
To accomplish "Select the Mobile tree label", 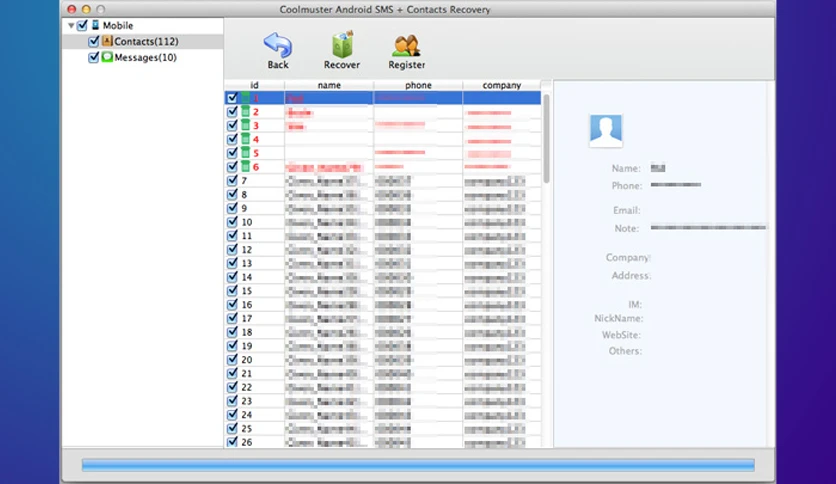I will (x=118, y=26).
